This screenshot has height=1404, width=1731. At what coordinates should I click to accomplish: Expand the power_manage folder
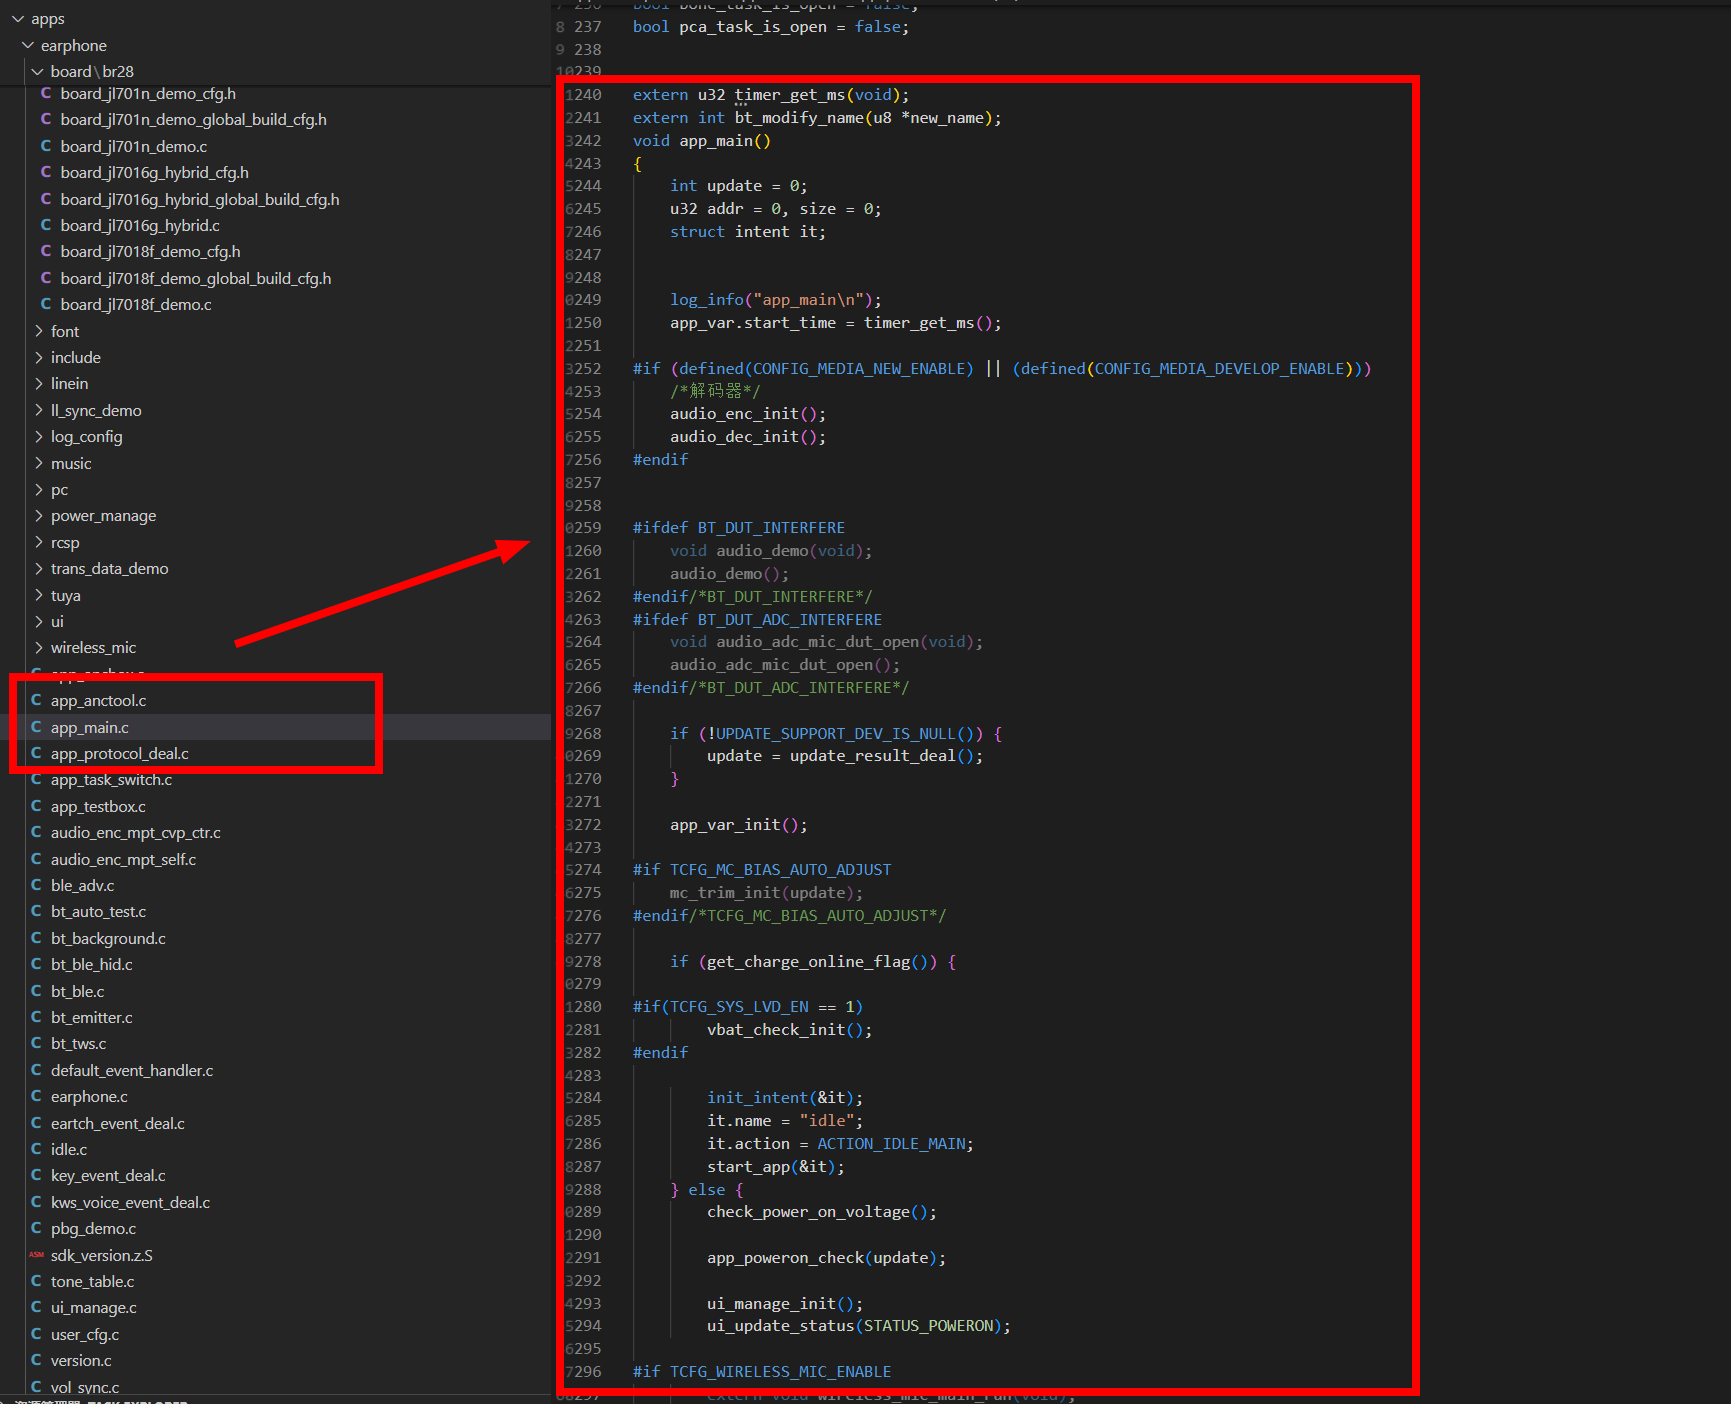[38, 515]
